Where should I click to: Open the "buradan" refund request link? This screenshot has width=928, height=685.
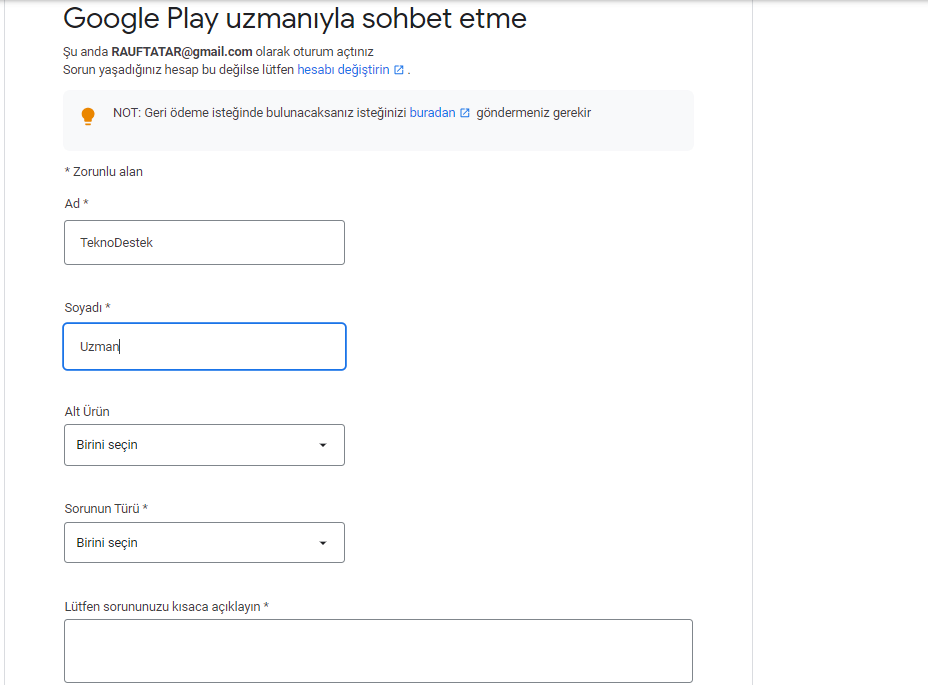(432, 113)
